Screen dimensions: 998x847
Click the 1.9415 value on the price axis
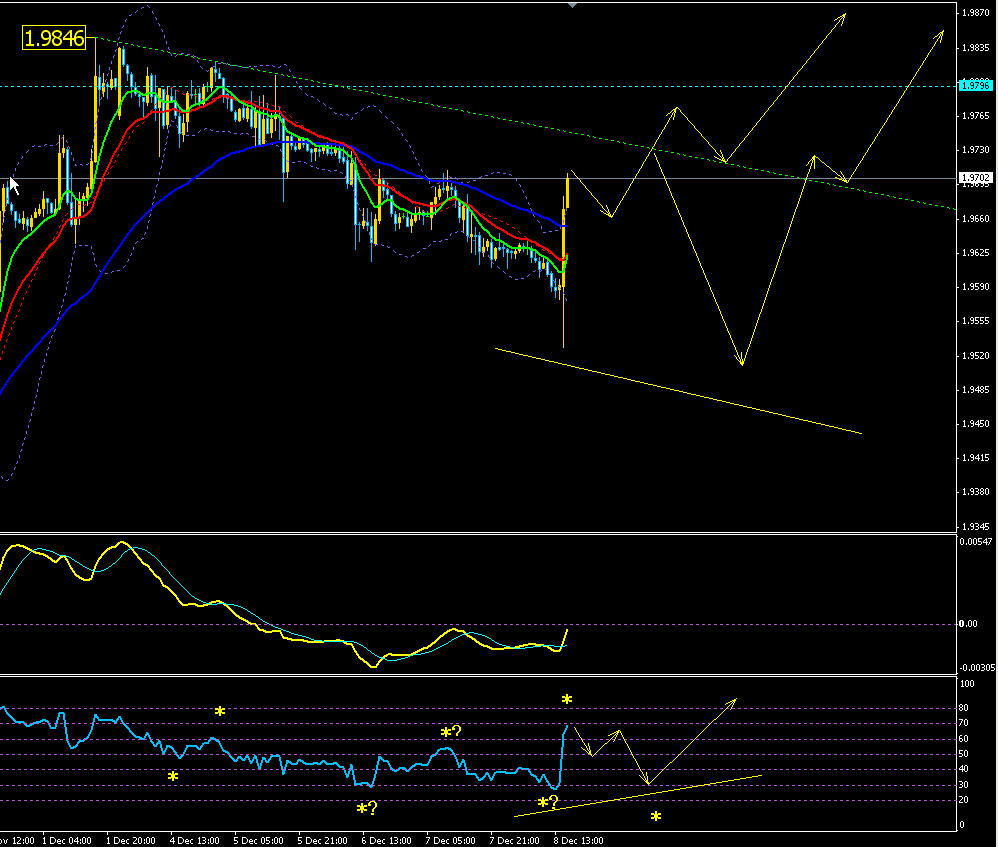976,458
